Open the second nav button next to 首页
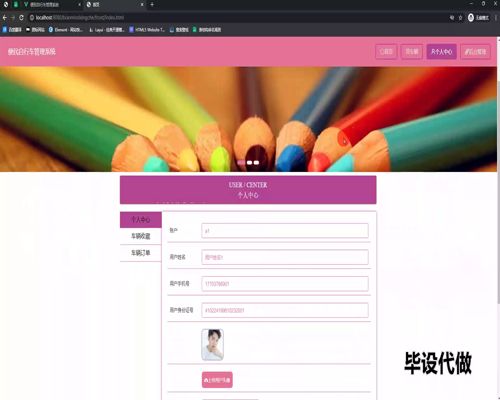Viewport: 500px width, 400px height. 412,52
